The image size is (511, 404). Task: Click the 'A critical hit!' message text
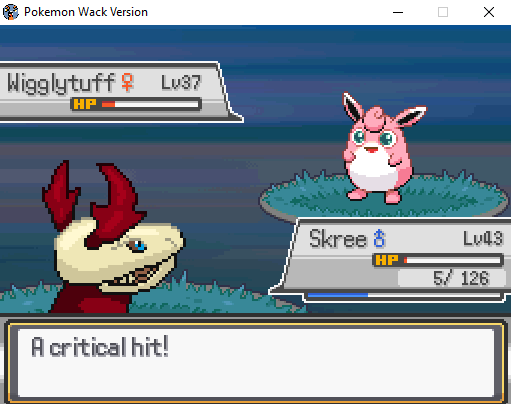(x=100, y=347)
